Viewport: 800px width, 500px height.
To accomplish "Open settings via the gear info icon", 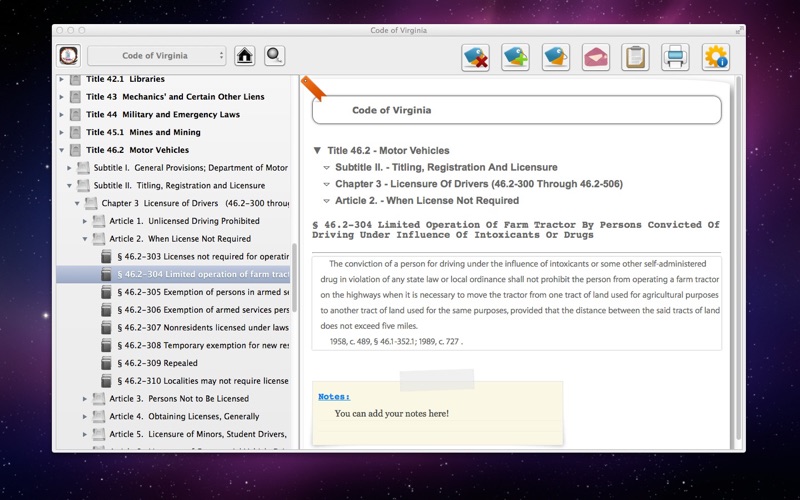I will [x=715, y=57].
